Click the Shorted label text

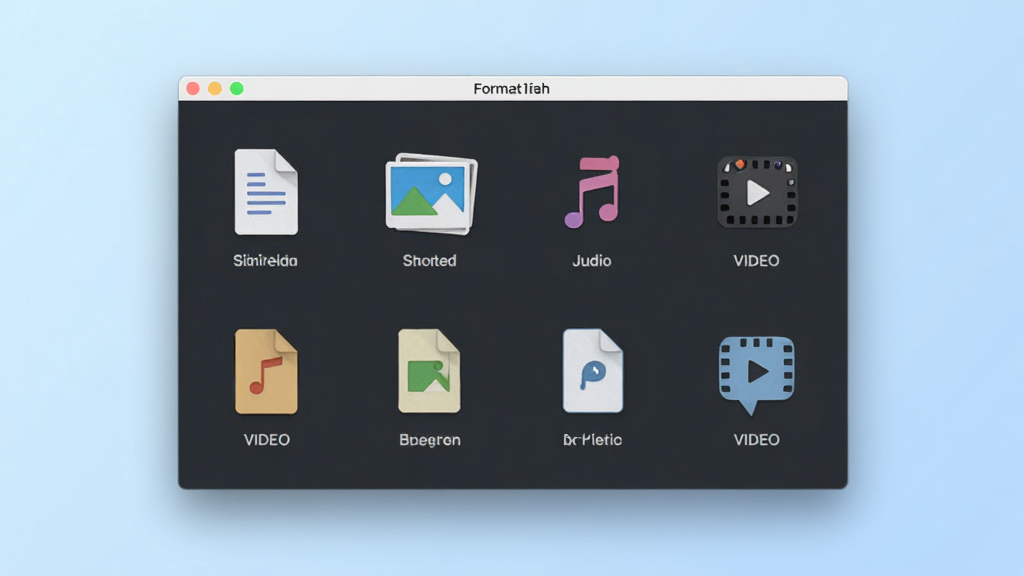(x=429, y=261)
